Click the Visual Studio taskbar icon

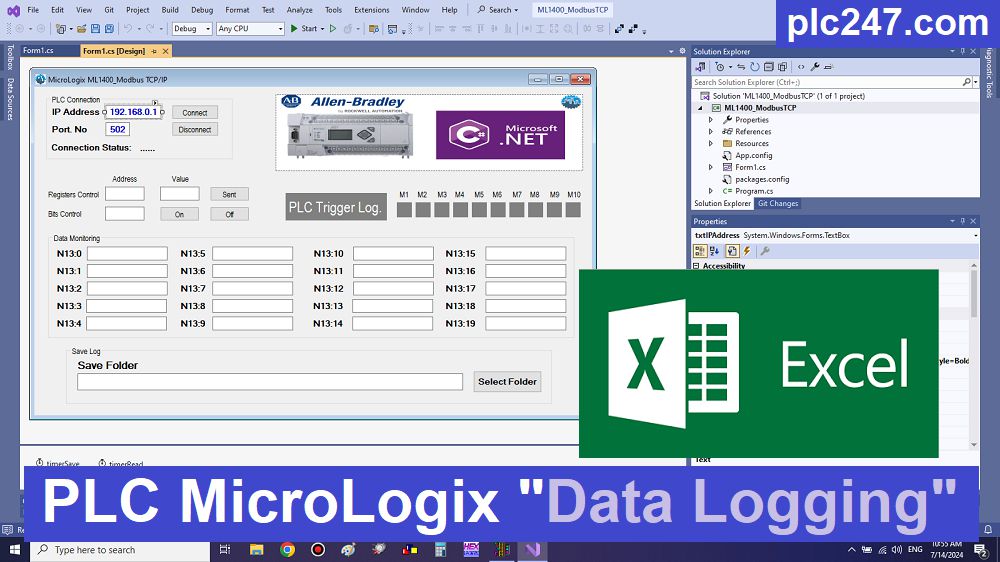click(x=532, y=549)
